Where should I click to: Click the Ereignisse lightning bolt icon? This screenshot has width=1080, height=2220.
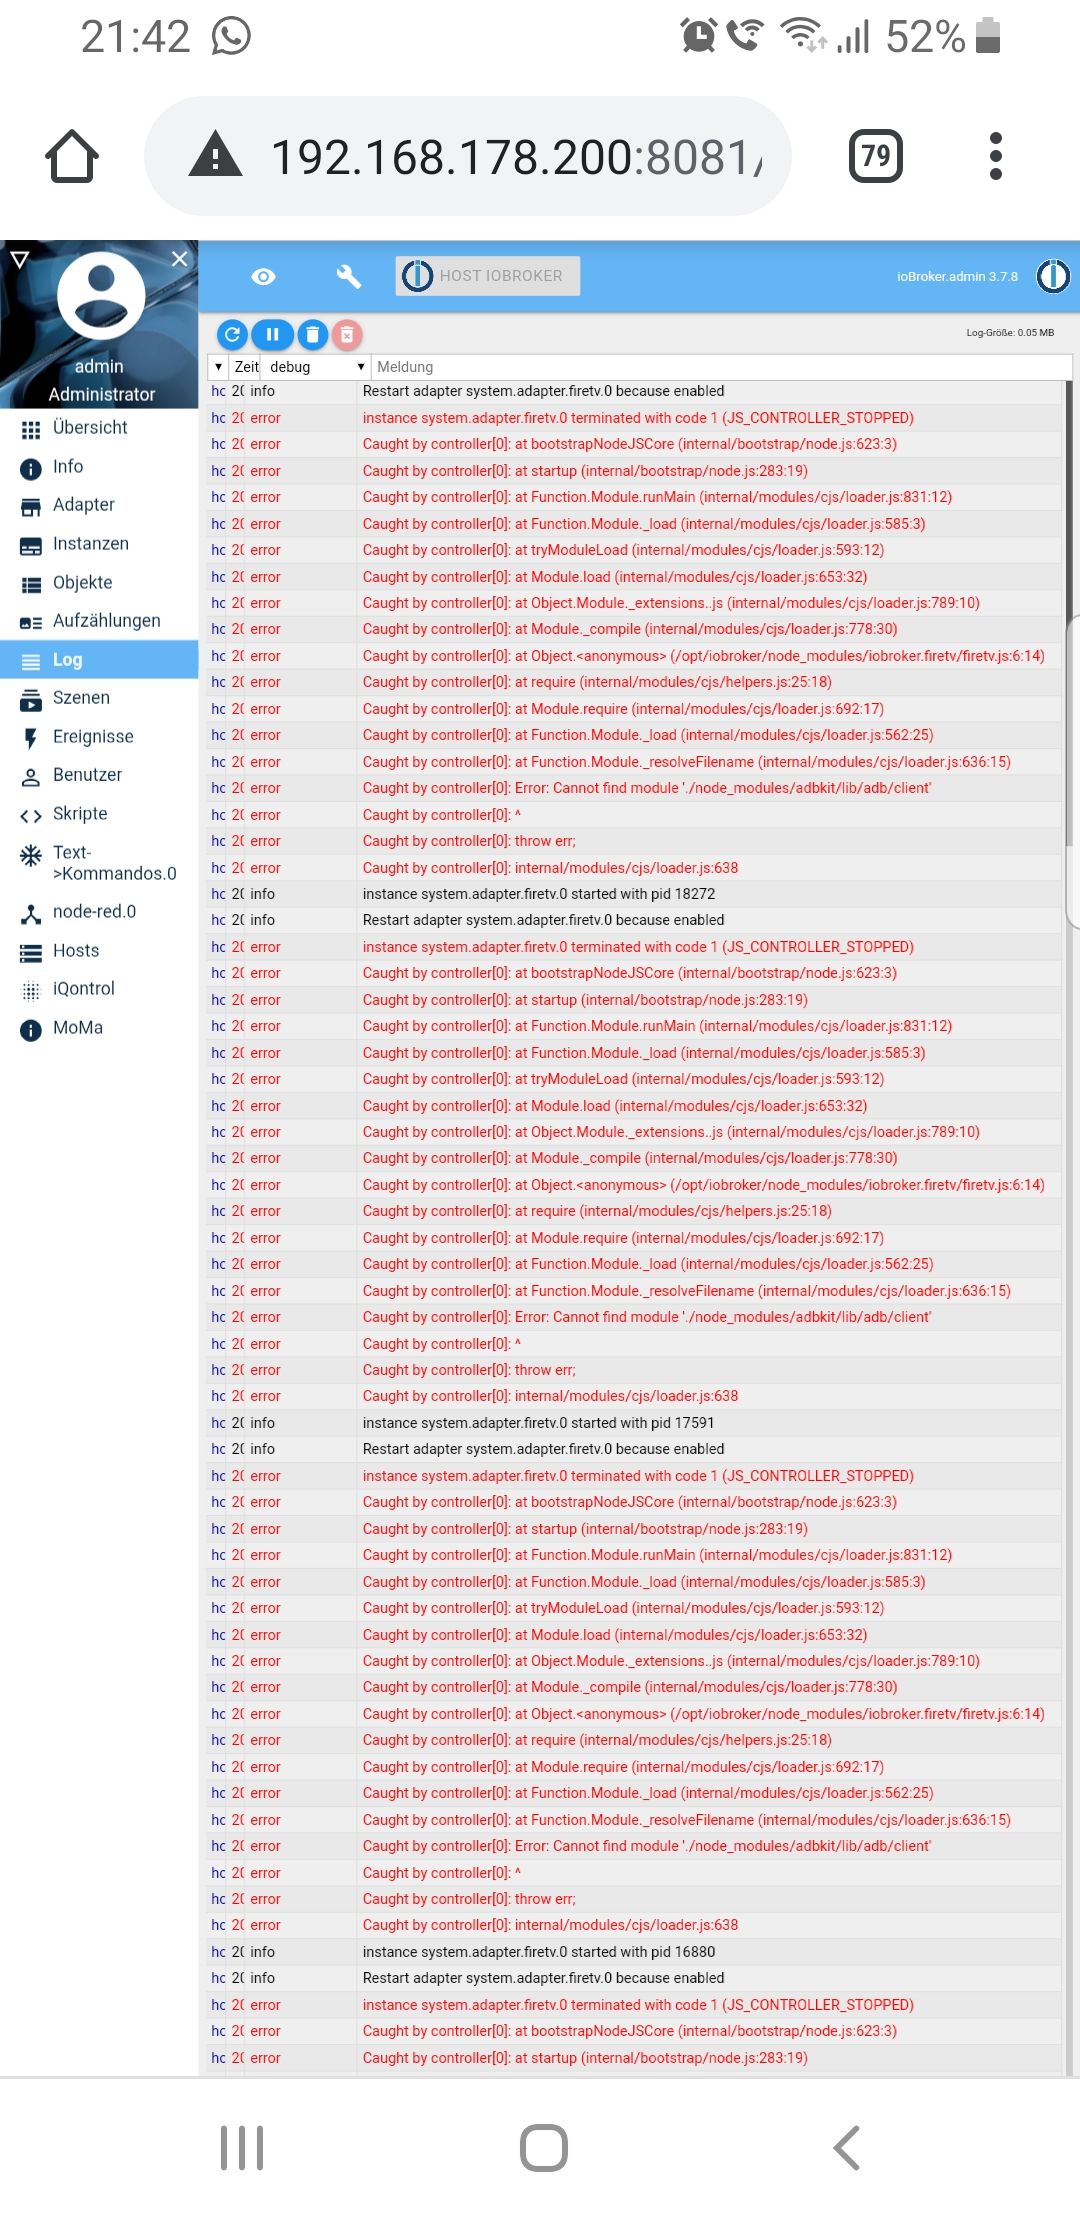(31, 738)
